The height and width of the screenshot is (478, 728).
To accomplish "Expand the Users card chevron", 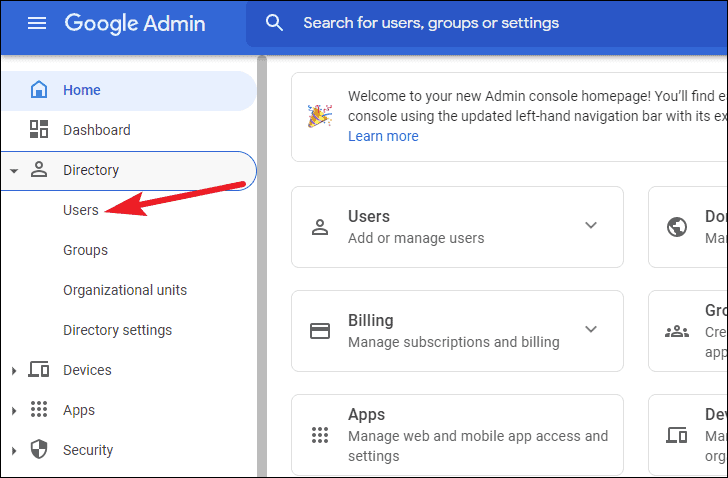I will 591,225.
